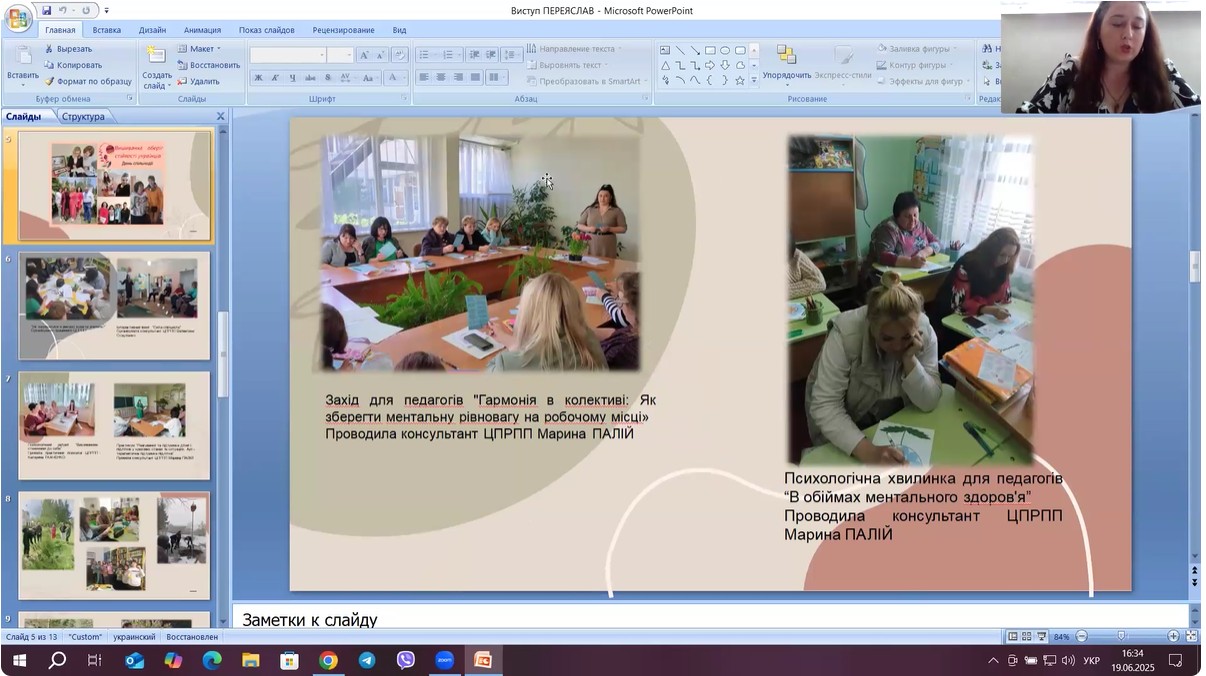
Task: Decrease list indent level
Action: [474, 54]
